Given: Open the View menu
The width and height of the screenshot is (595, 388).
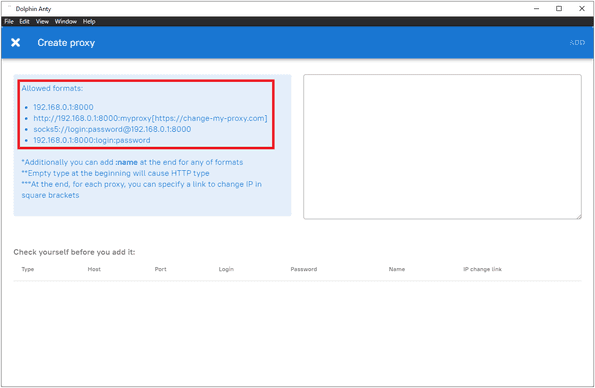Looking at the screenshot, I should [x=42, y=22].
